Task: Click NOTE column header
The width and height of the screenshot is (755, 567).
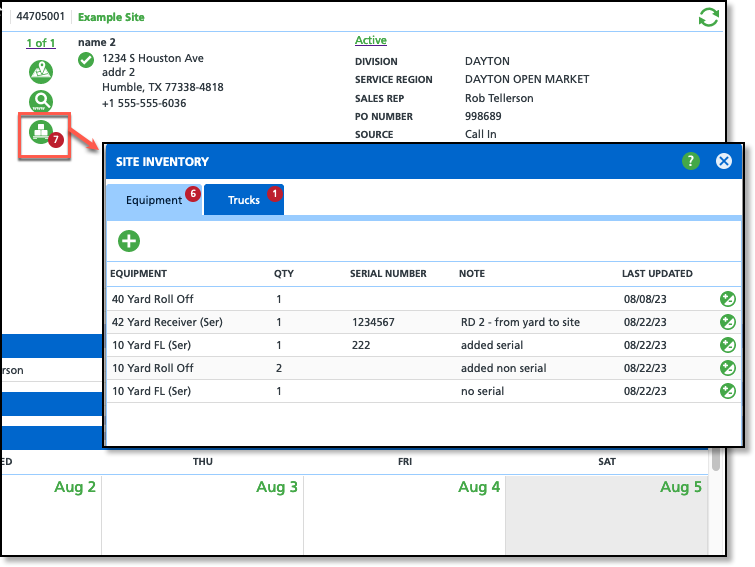Action: (472, 273)
